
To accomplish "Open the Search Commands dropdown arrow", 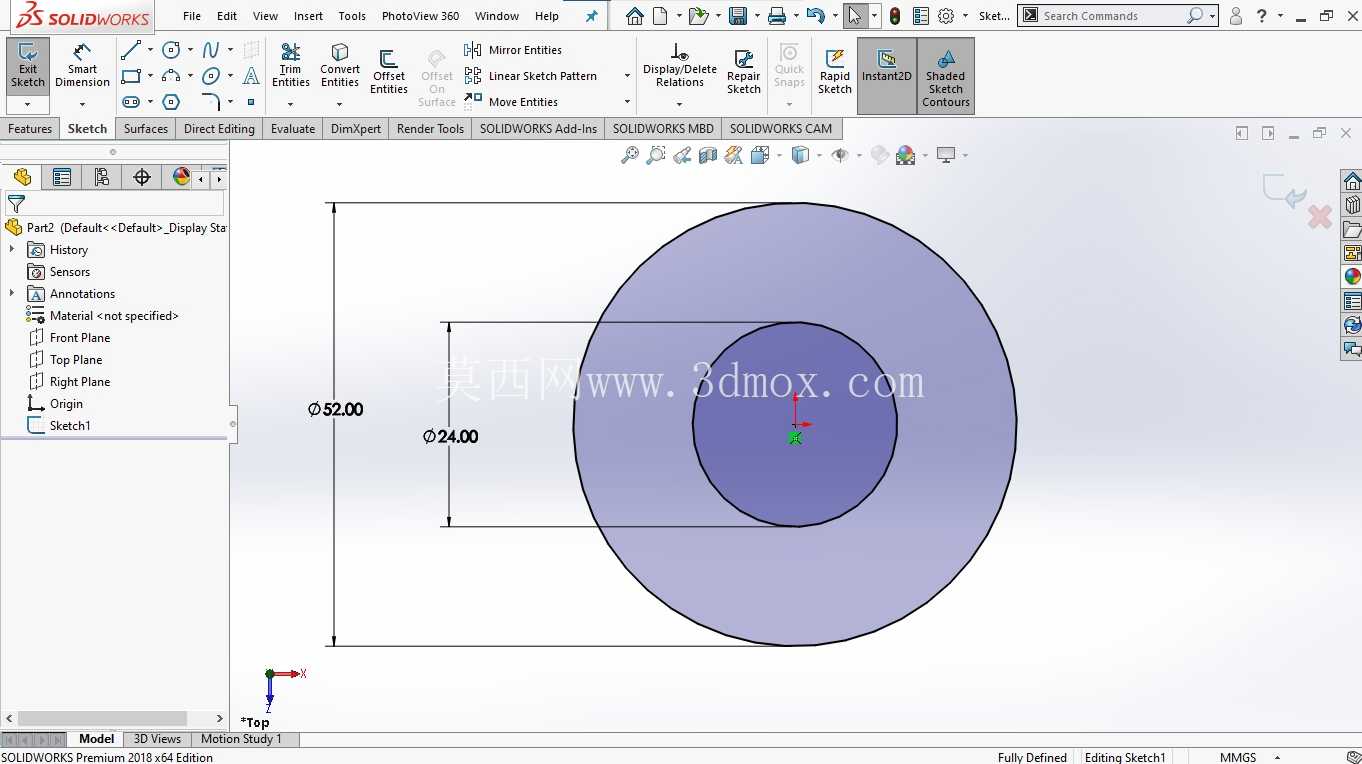I will [1213, 16].
